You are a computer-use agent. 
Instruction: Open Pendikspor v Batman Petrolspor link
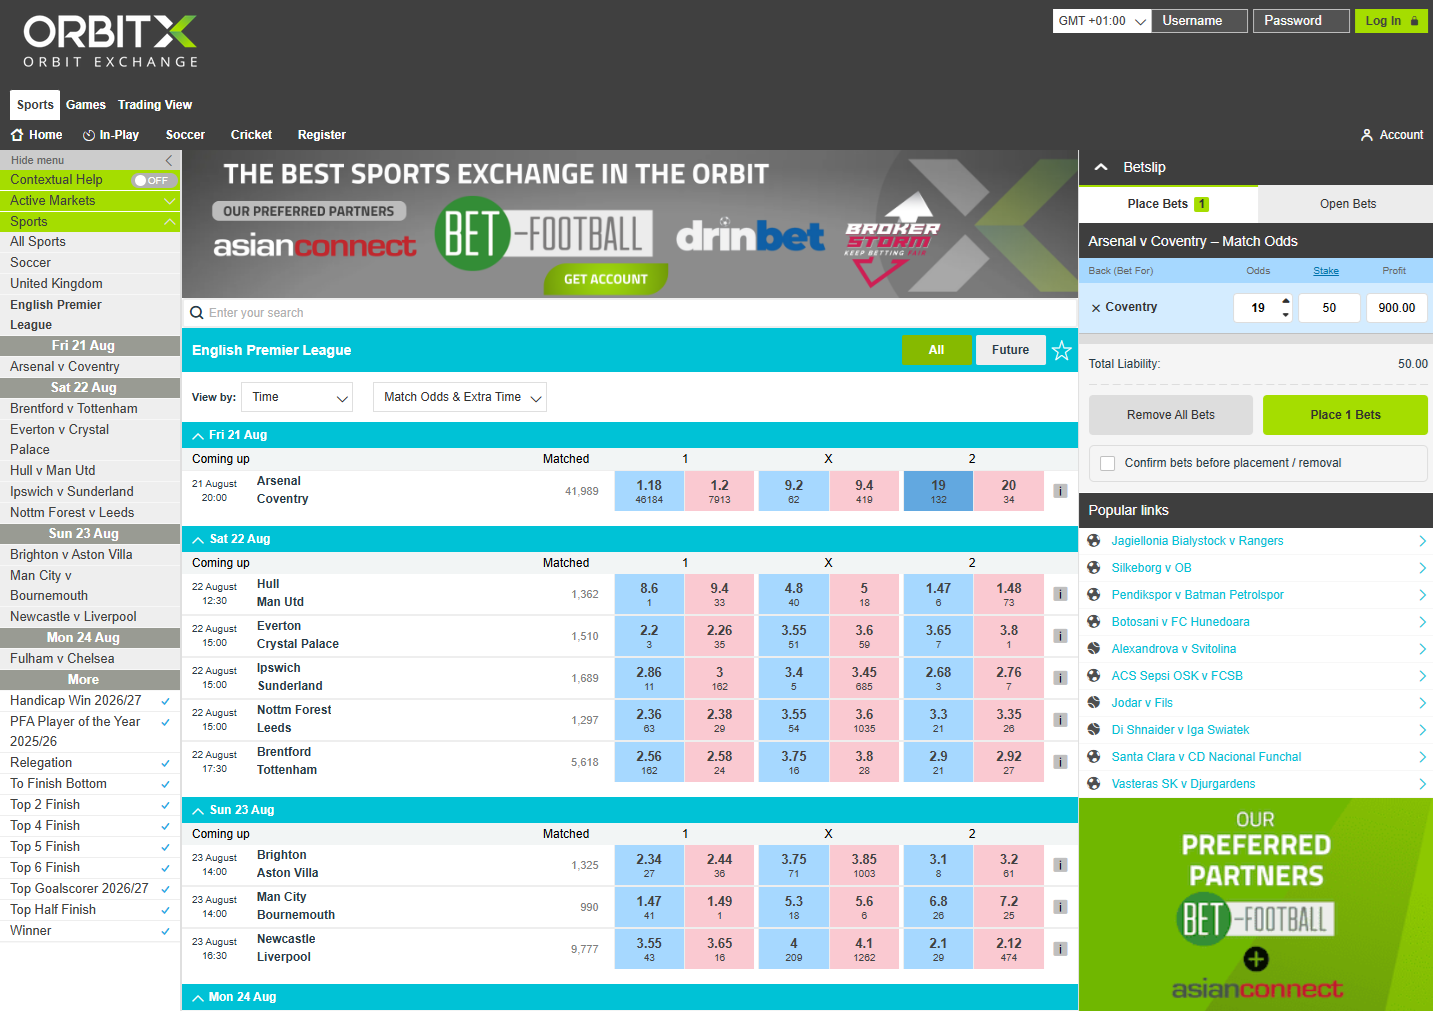pyautogui.click(x=1198, y=595)
